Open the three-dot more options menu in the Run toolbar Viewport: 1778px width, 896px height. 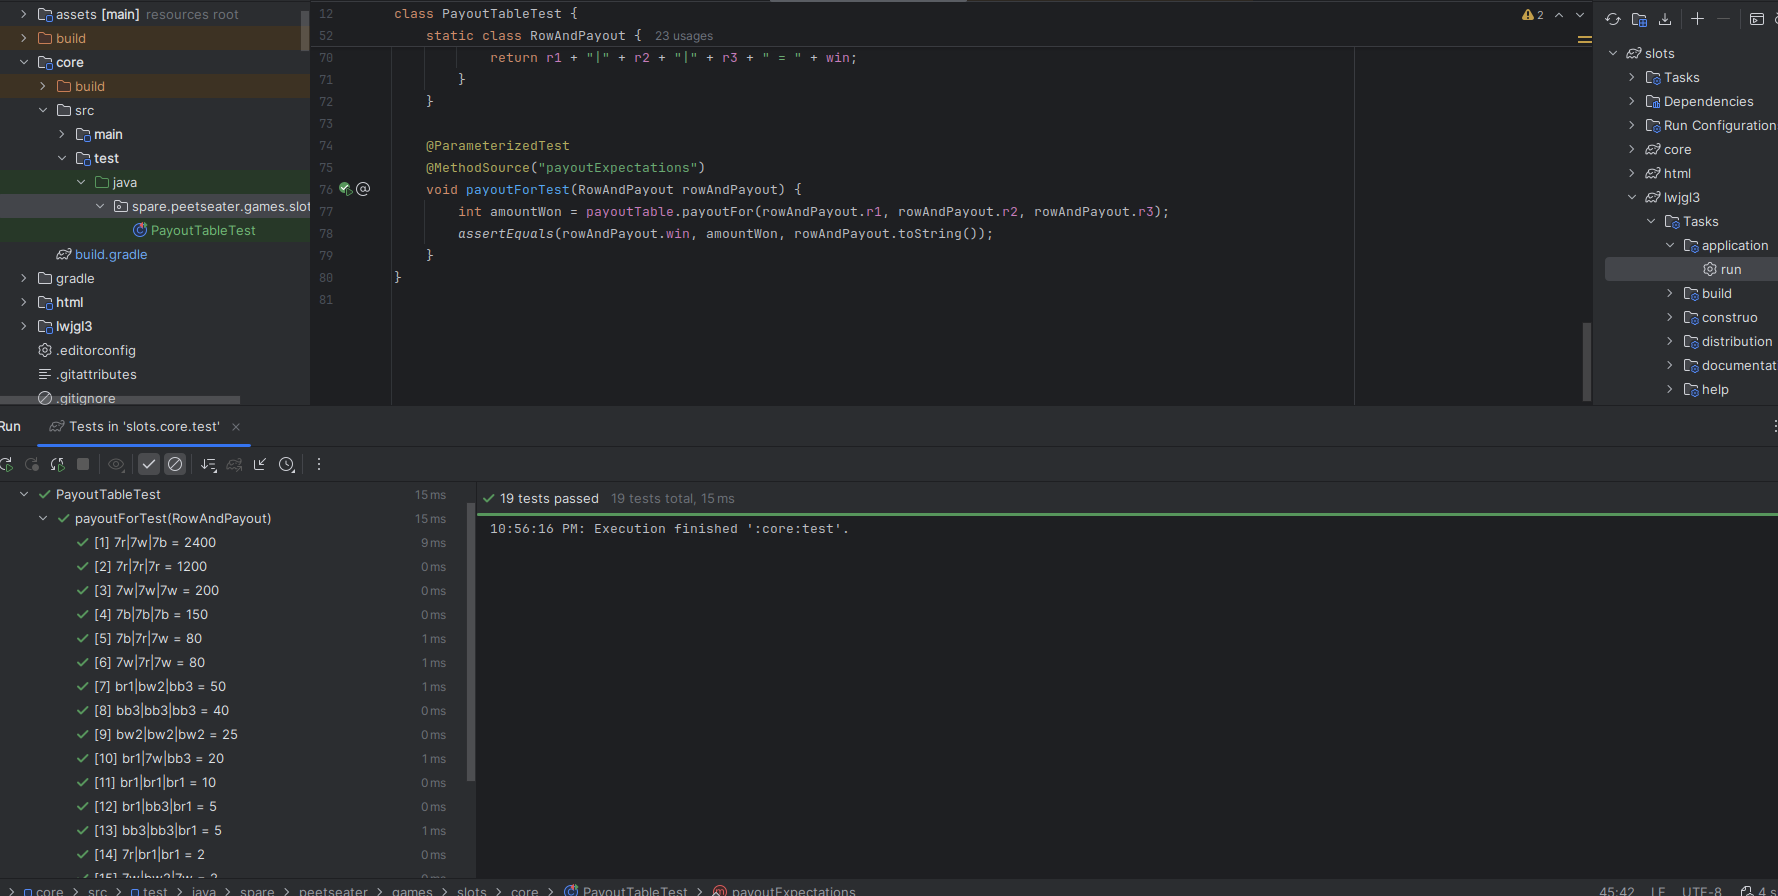pyautogui.click(x=319, y=464)
